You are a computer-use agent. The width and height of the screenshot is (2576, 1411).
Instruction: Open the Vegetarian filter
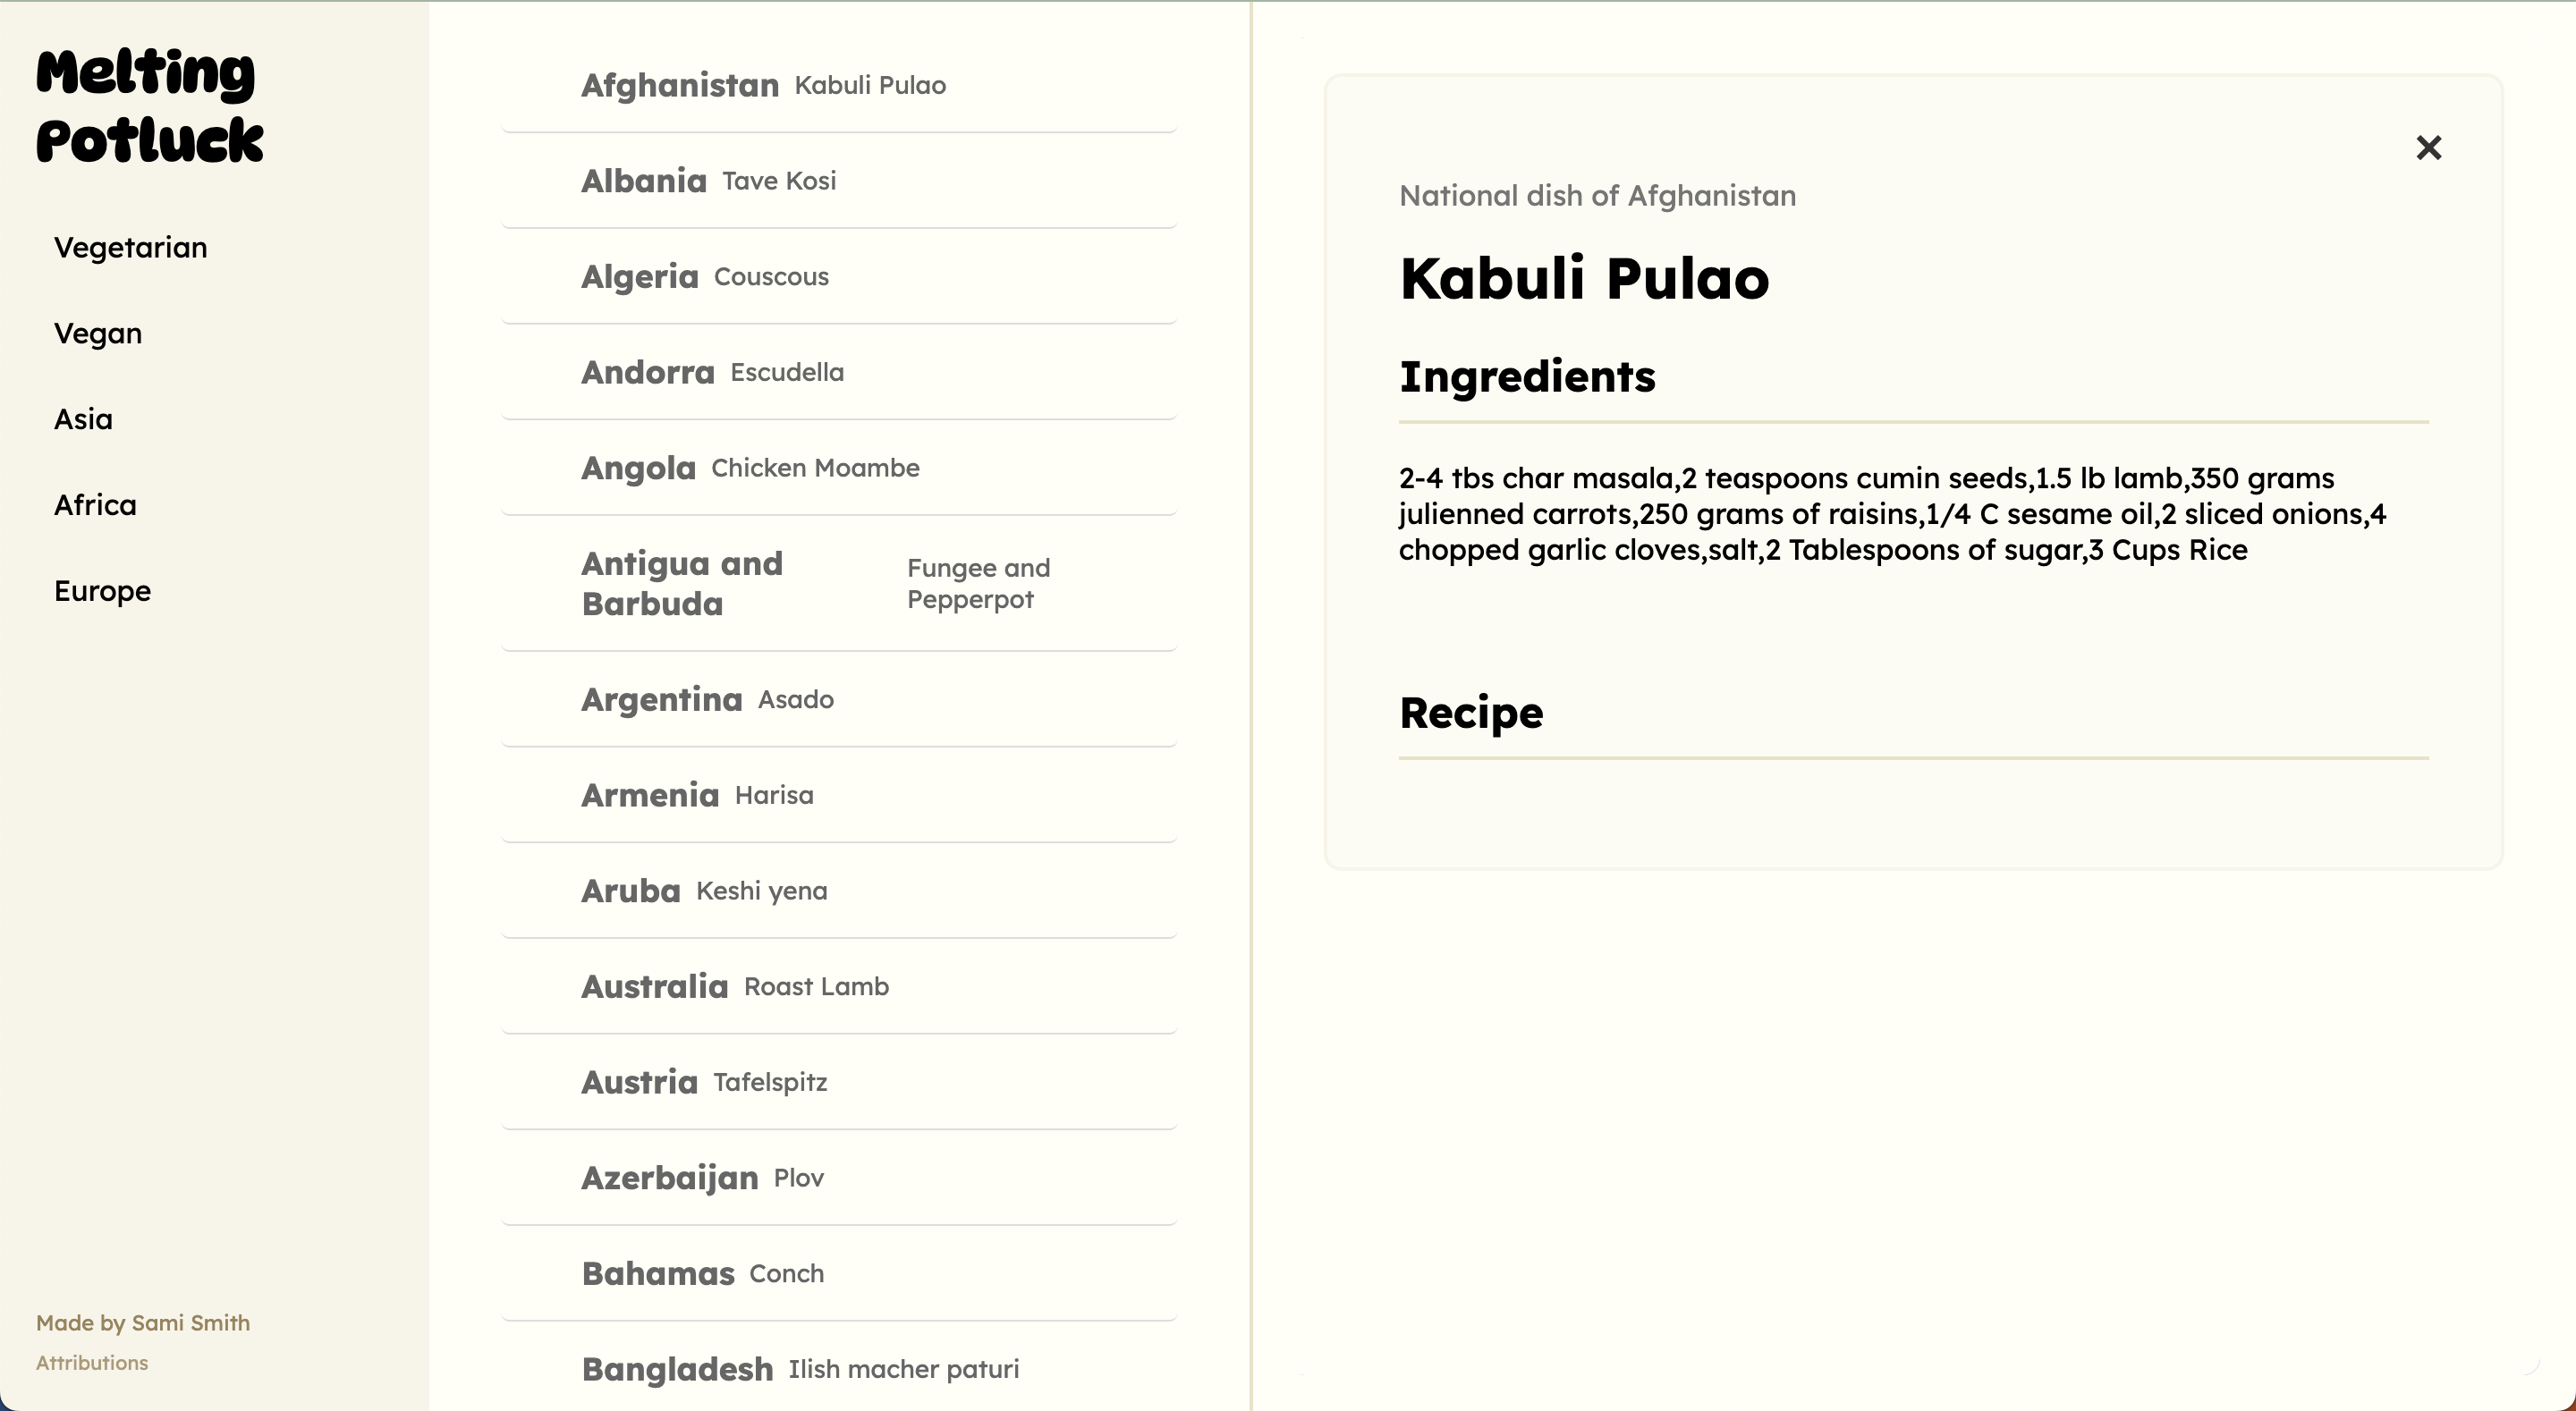(x=131, y=248)
